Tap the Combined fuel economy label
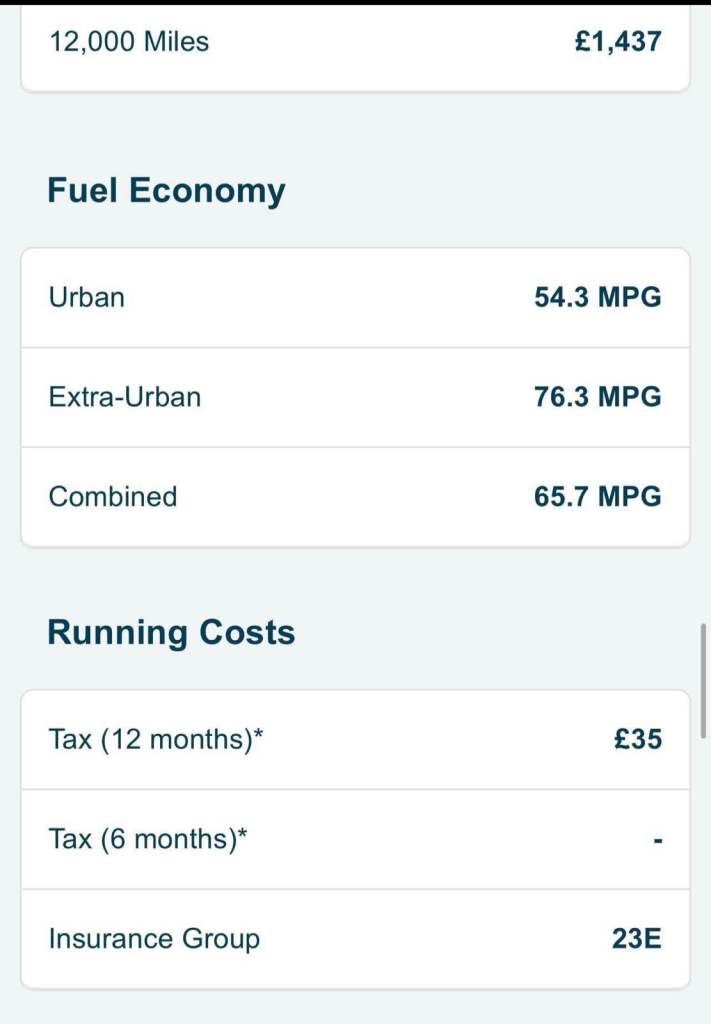 (x=113, y=497)
